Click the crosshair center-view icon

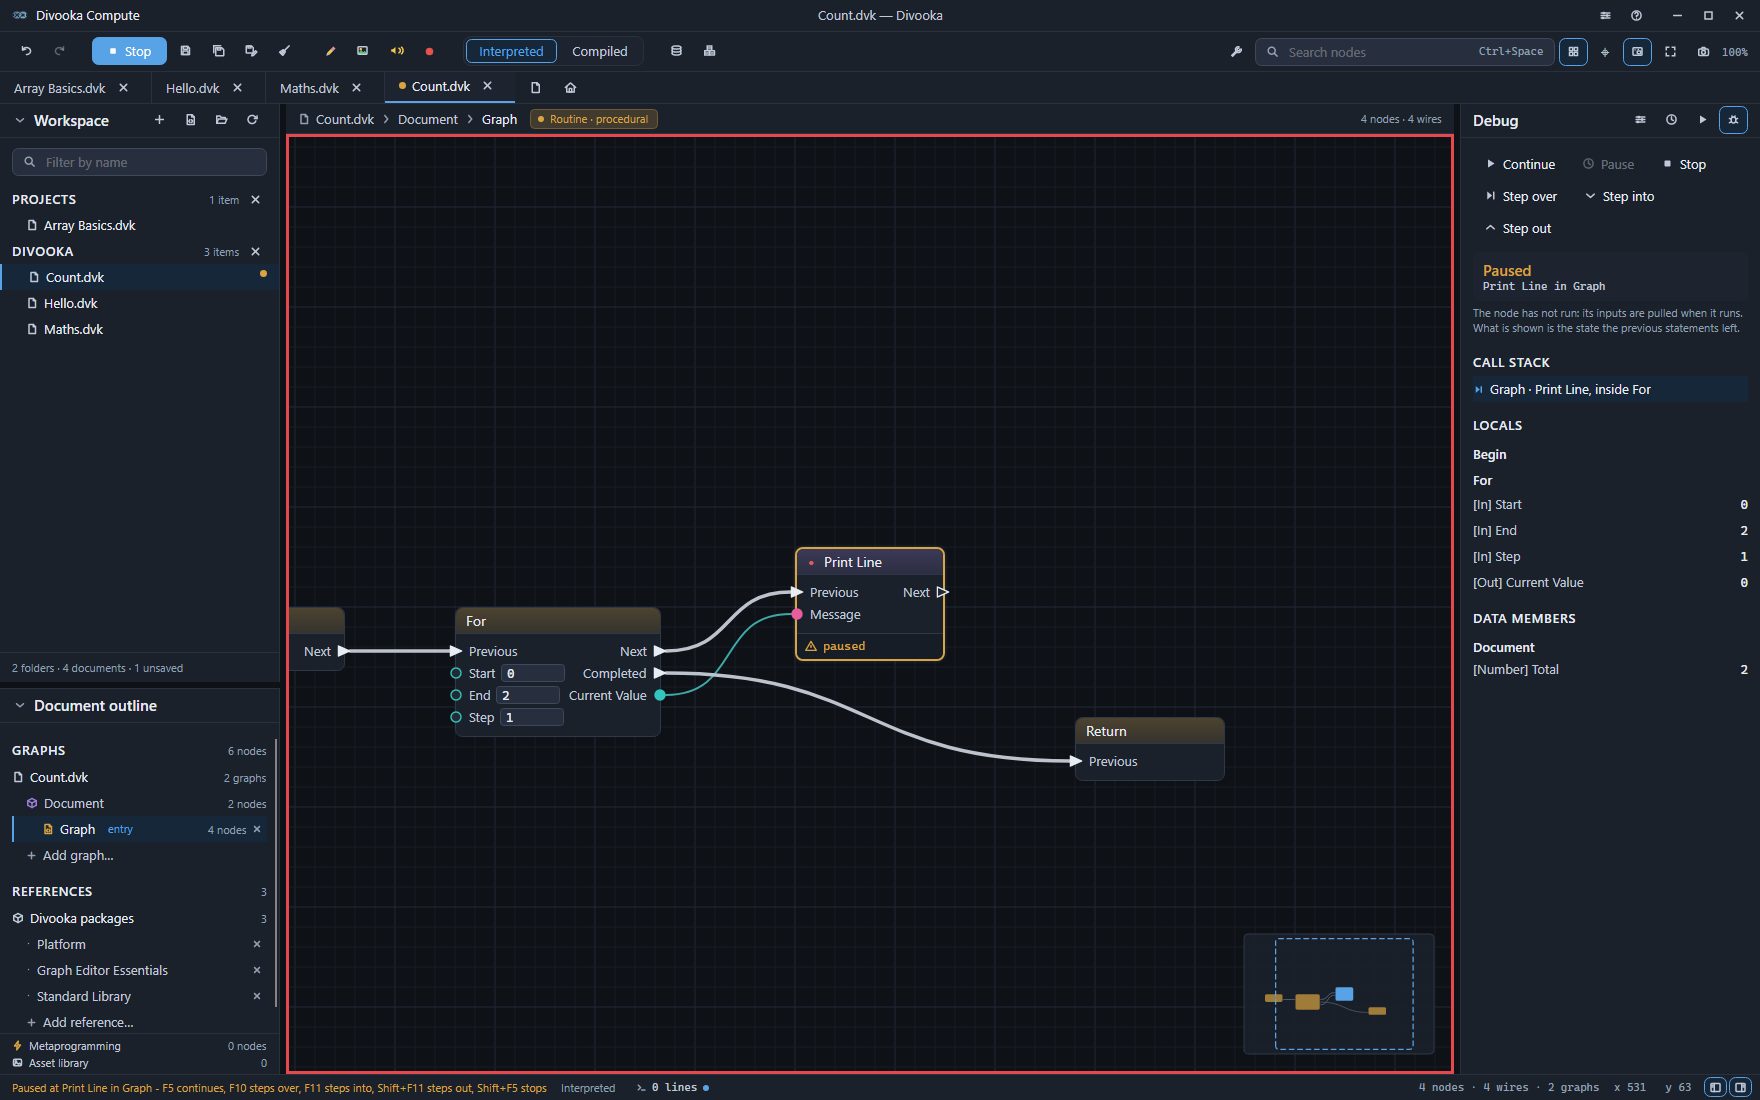click(x=1605, y=52)
